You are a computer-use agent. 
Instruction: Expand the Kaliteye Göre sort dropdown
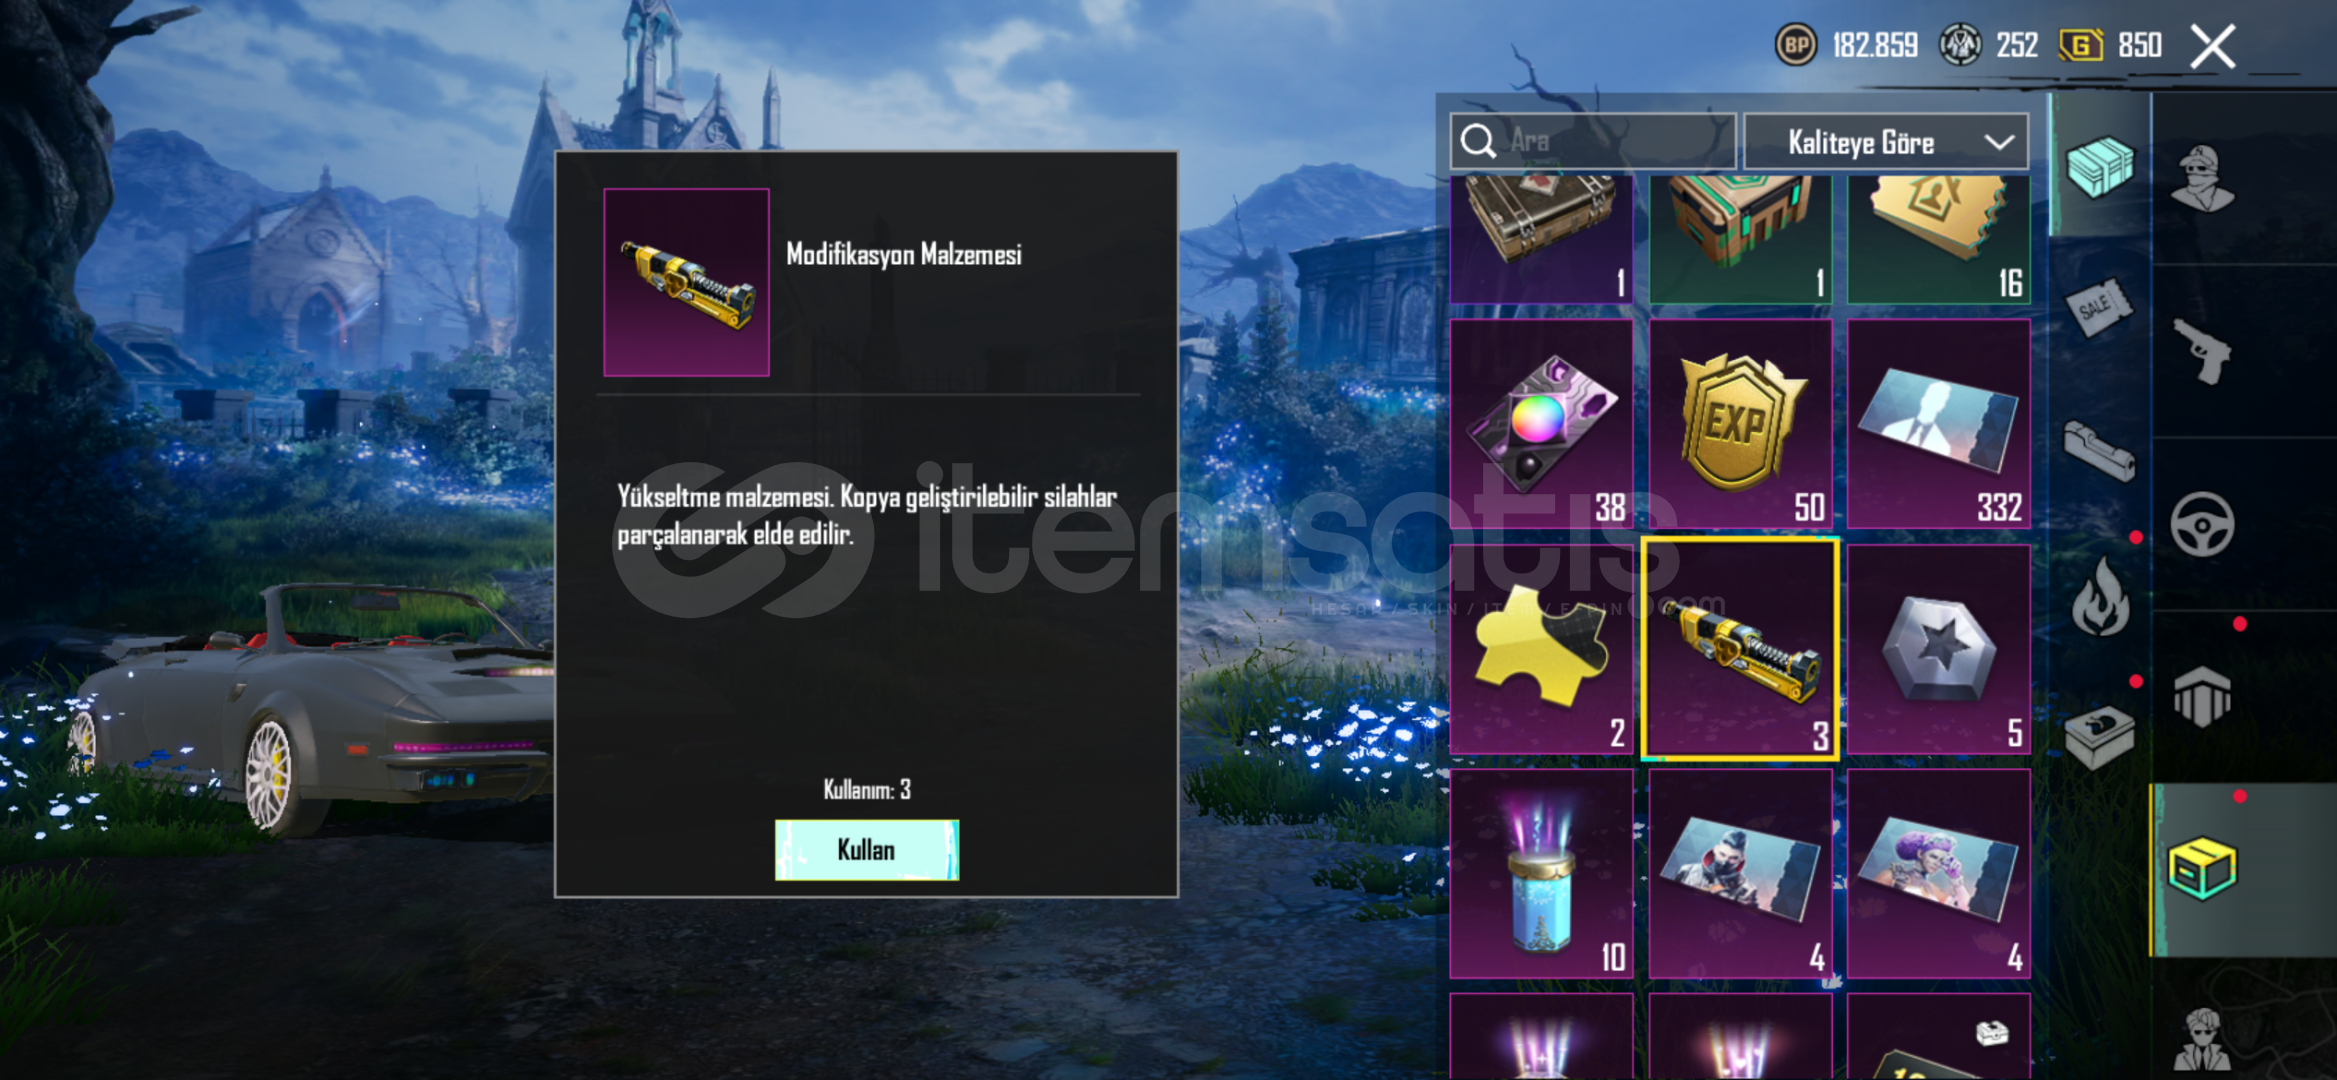[x=1886, y=143]
